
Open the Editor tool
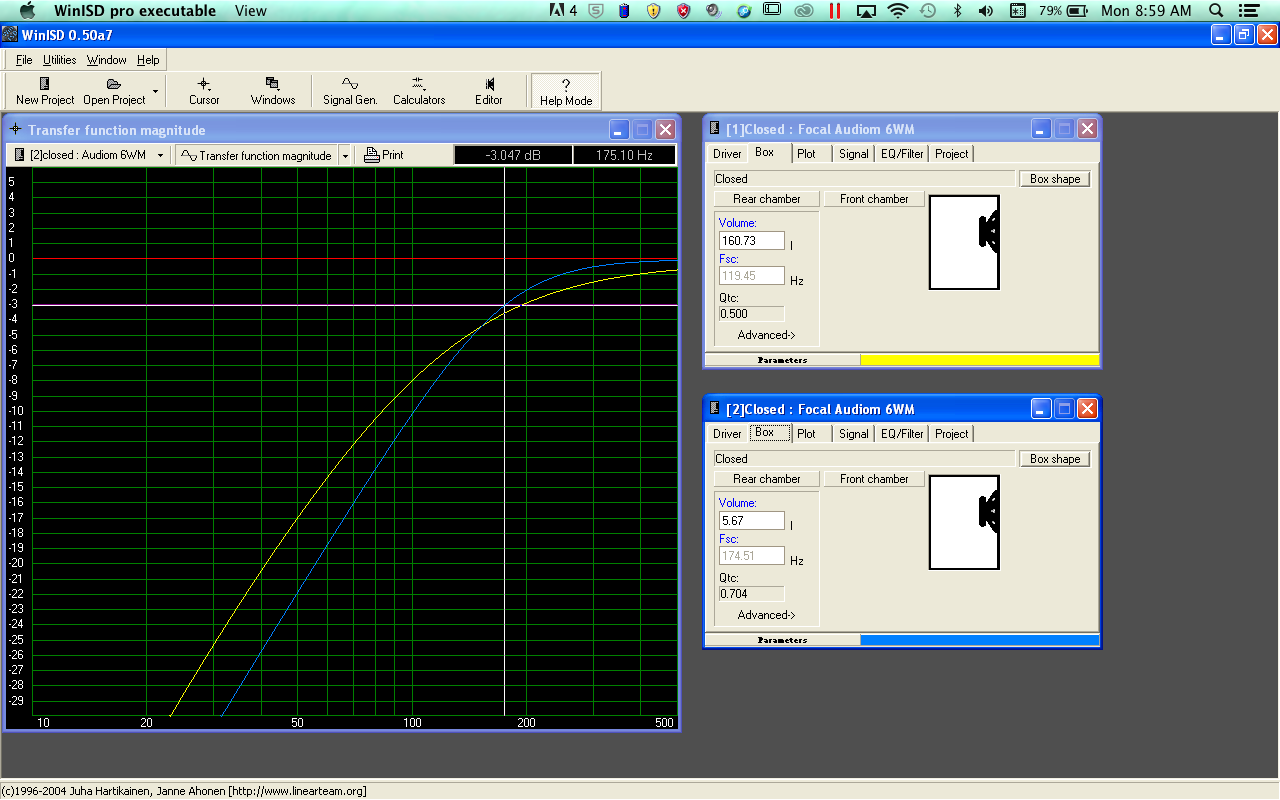pos(489,91)
